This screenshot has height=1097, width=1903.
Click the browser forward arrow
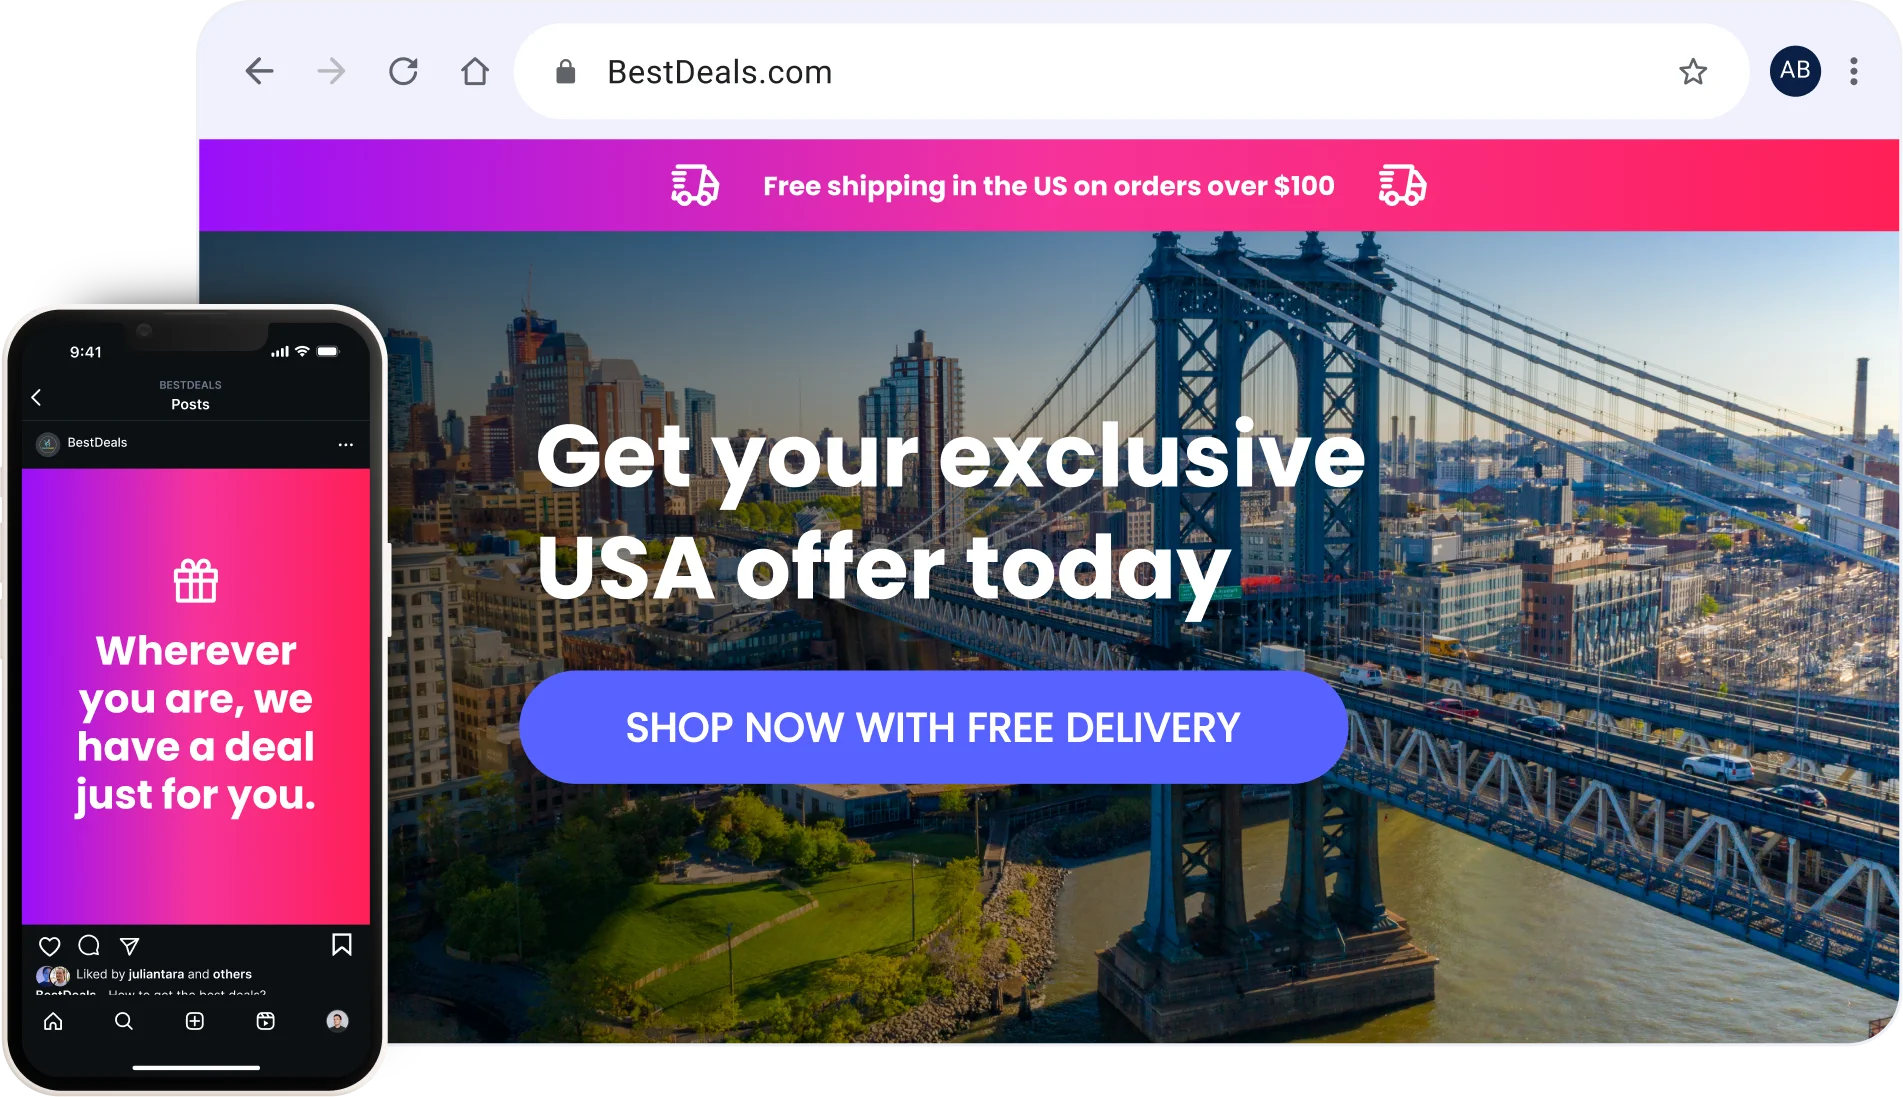[331, 71]
